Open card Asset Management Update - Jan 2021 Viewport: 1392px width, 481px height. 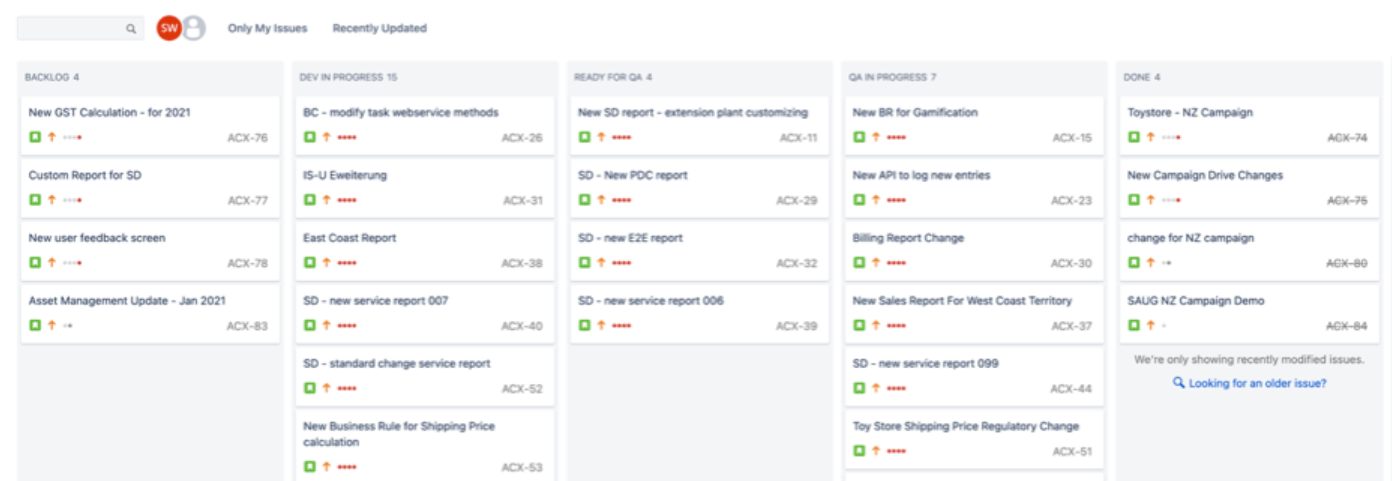150,314
